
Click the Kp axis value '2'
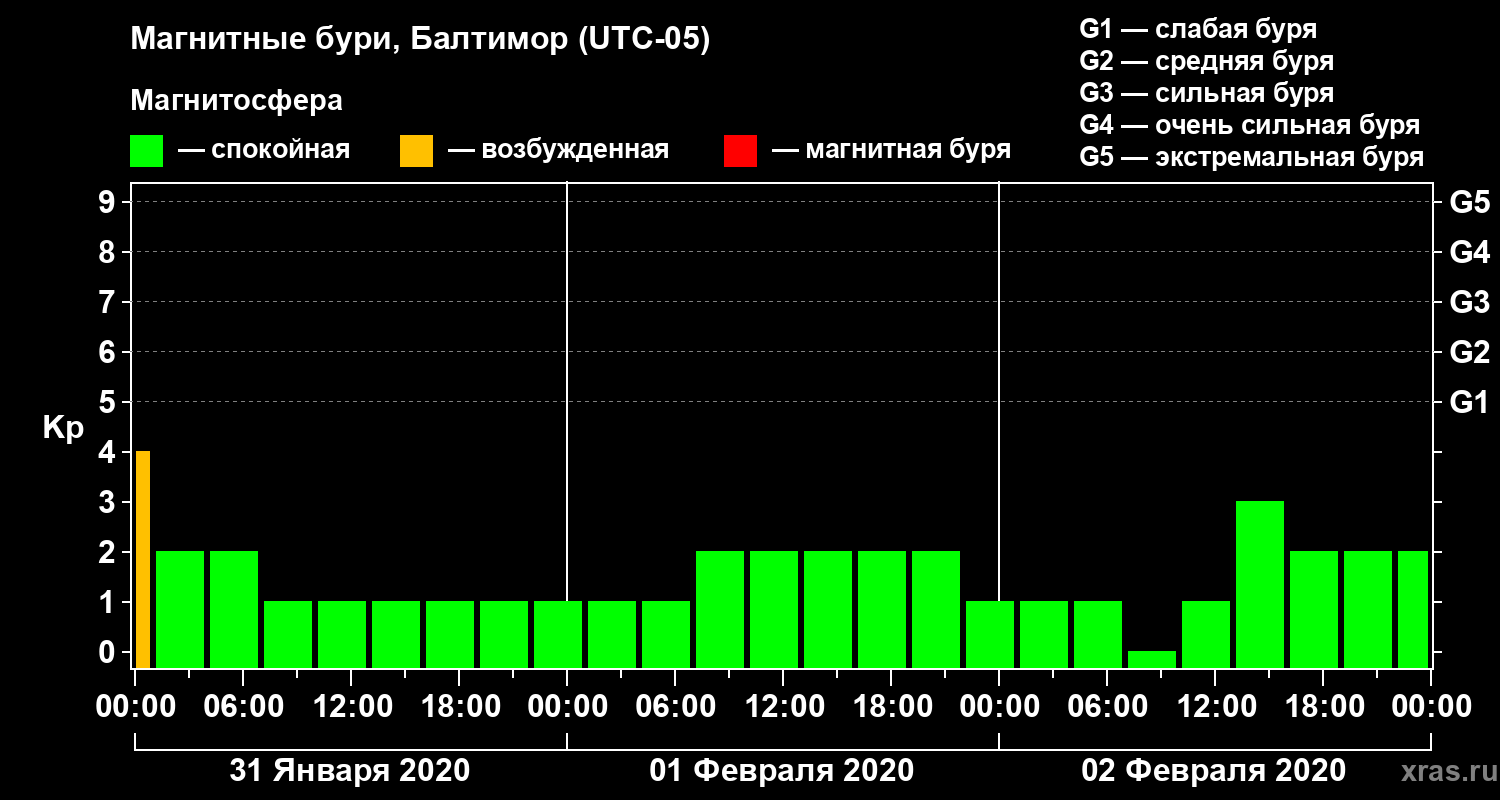tap(107, 553)
